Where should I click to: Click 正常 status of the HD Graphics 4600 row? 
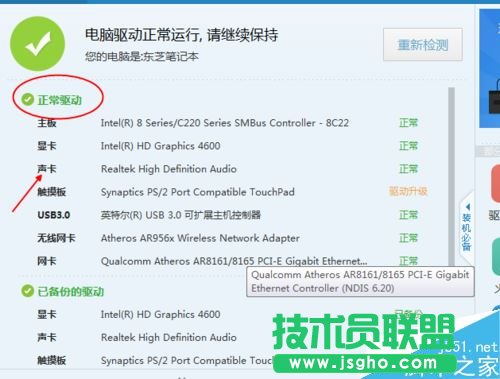pos(408,146)
